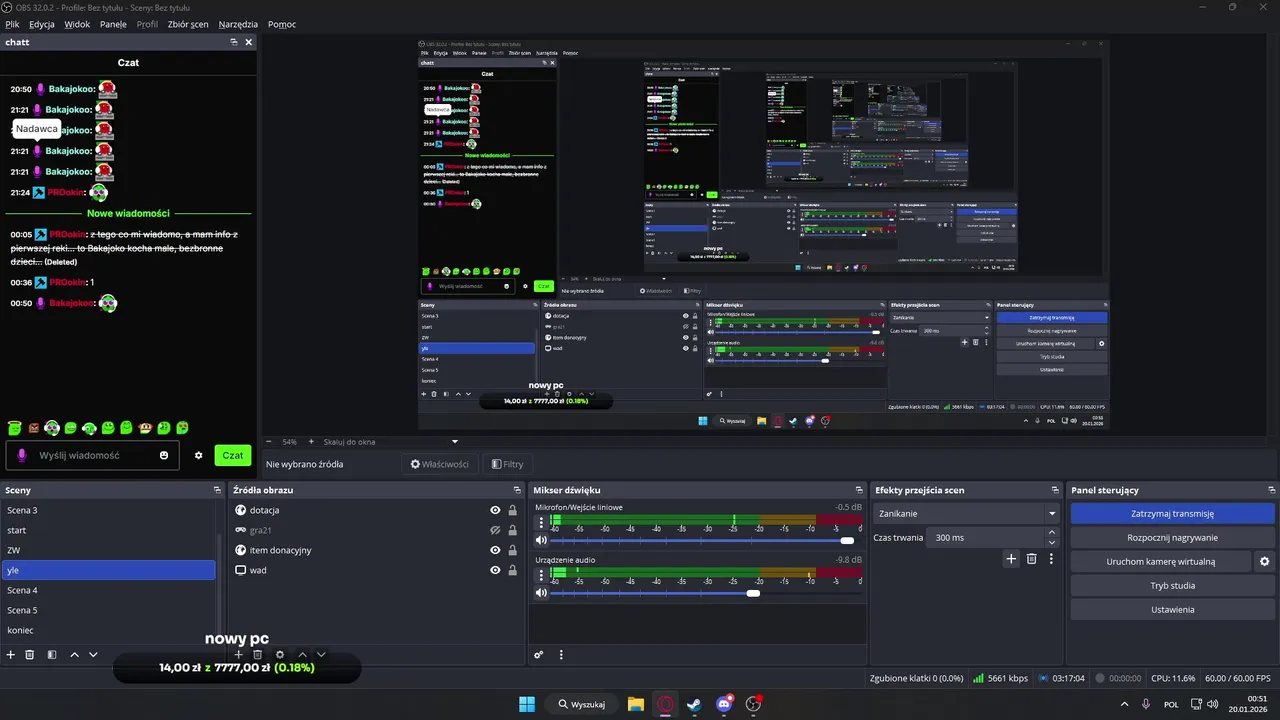Undock the Sceny panel

(217, 490)
